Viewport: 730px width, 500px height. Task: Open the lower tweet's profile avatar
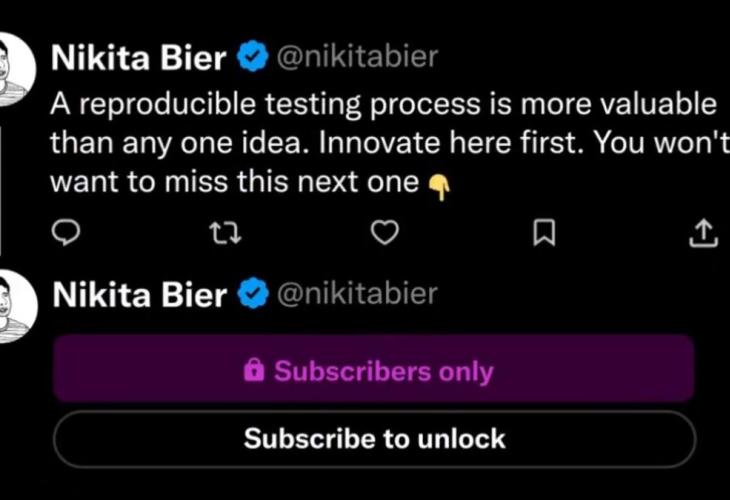click(12, 306)
